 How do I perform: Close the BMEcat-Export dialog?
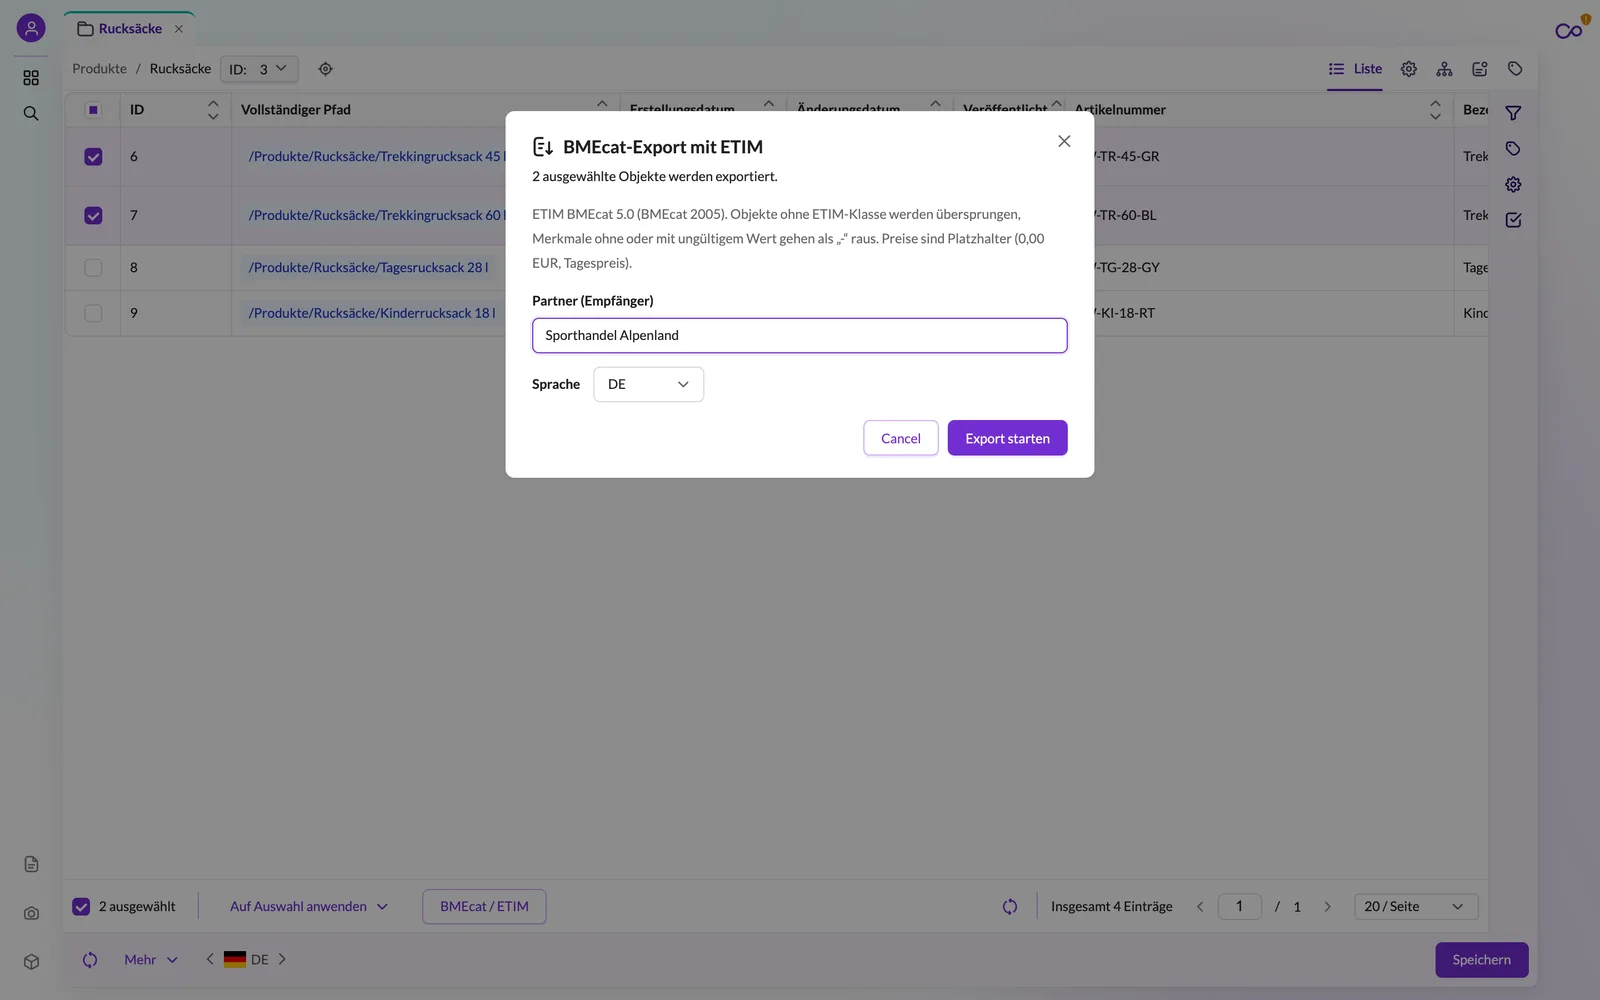[1064, 141]
